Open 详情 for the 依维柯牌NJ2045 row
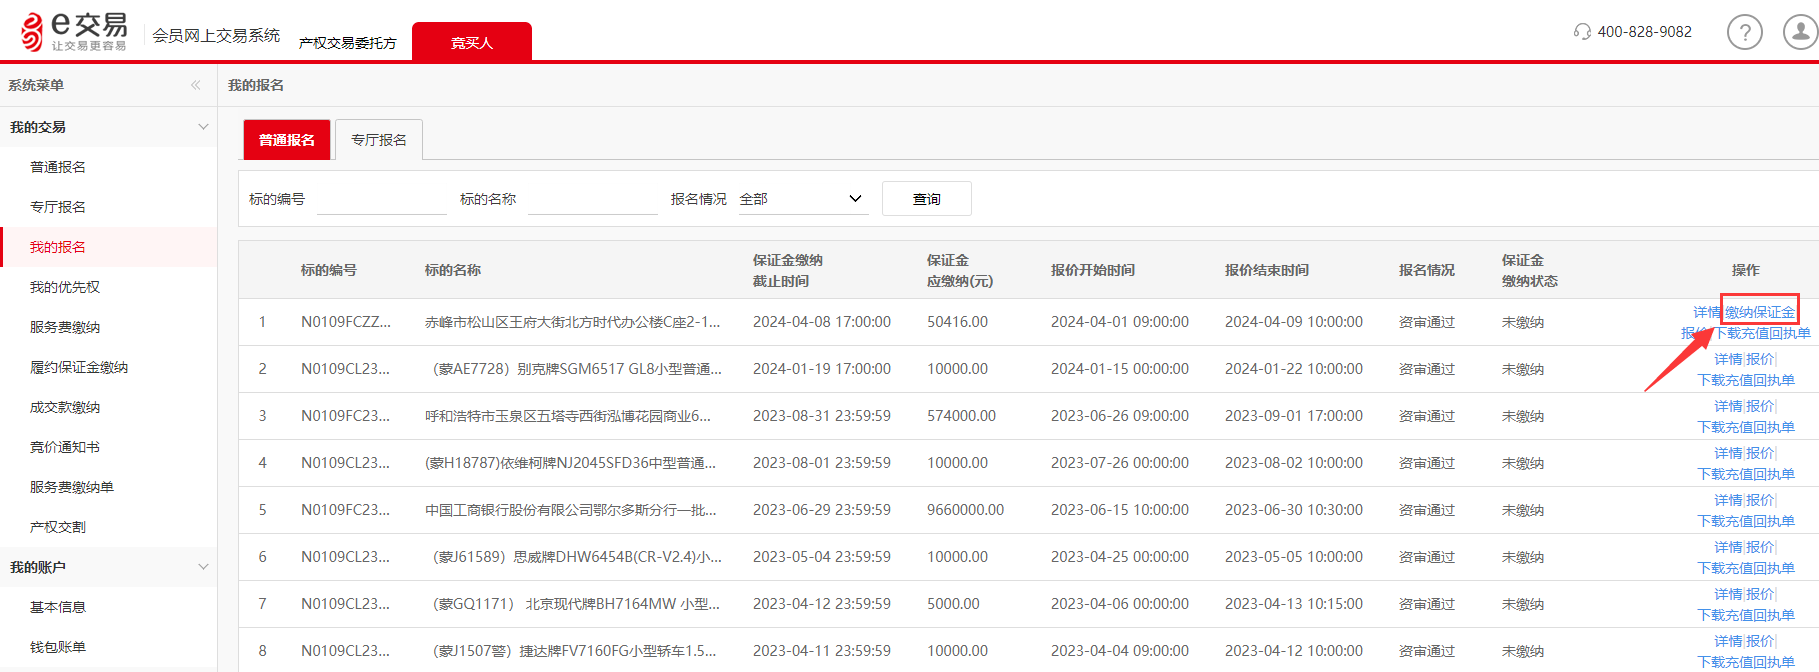The width and height of the screenshot is (1819, 672). tap(1728, 453)
